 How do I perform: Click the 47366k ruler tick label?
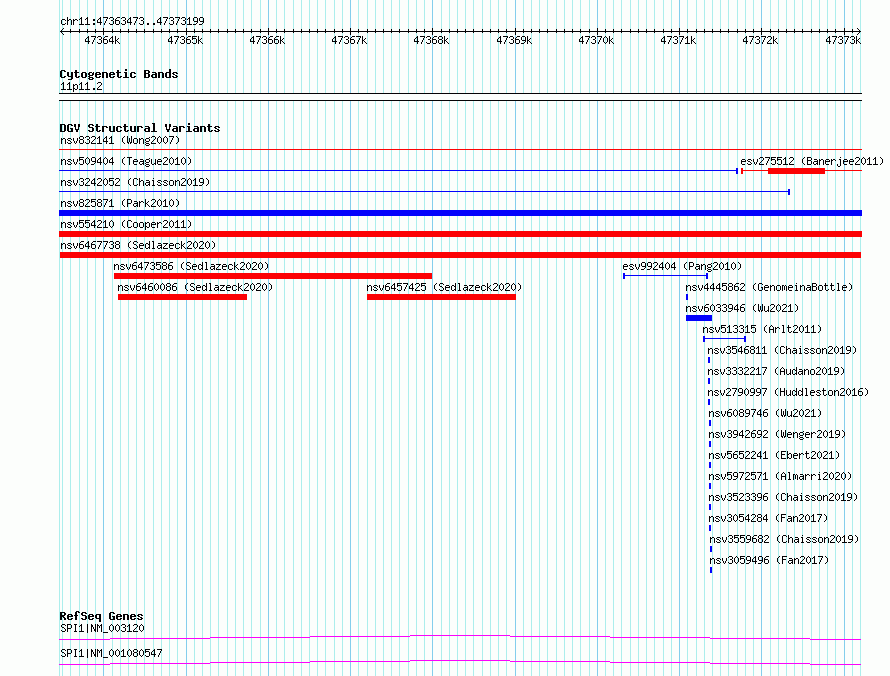pyautogui.click(x=267, y=40)
